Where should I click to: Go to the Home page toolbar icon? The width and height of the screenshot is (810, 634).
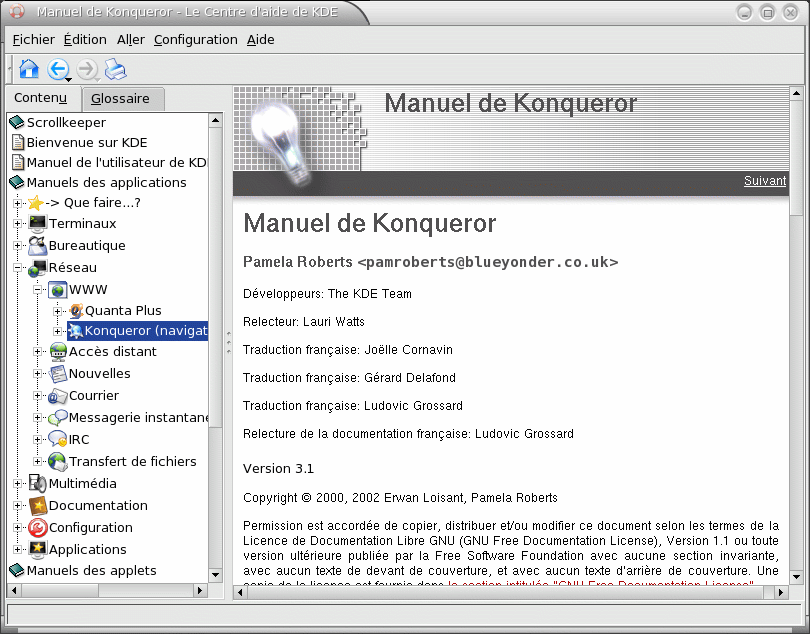(x=29, y=69)
